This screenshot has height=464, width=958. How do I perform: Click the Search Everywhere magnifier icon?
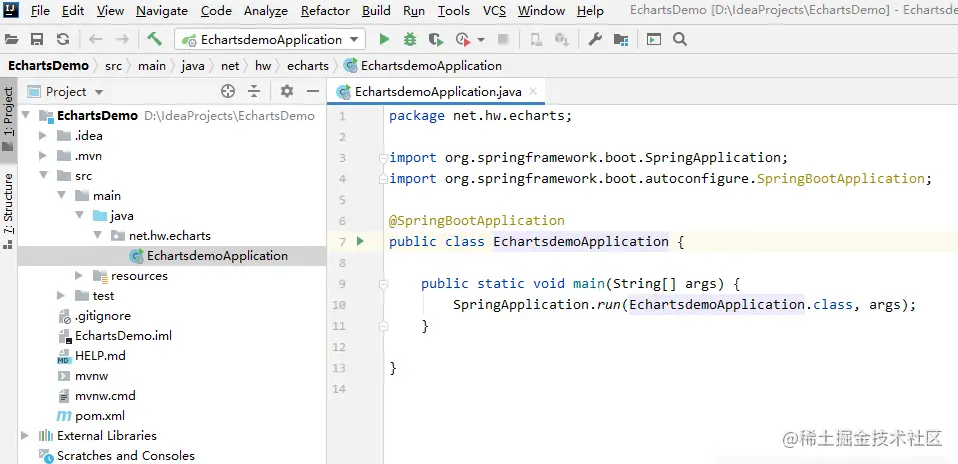680,40
